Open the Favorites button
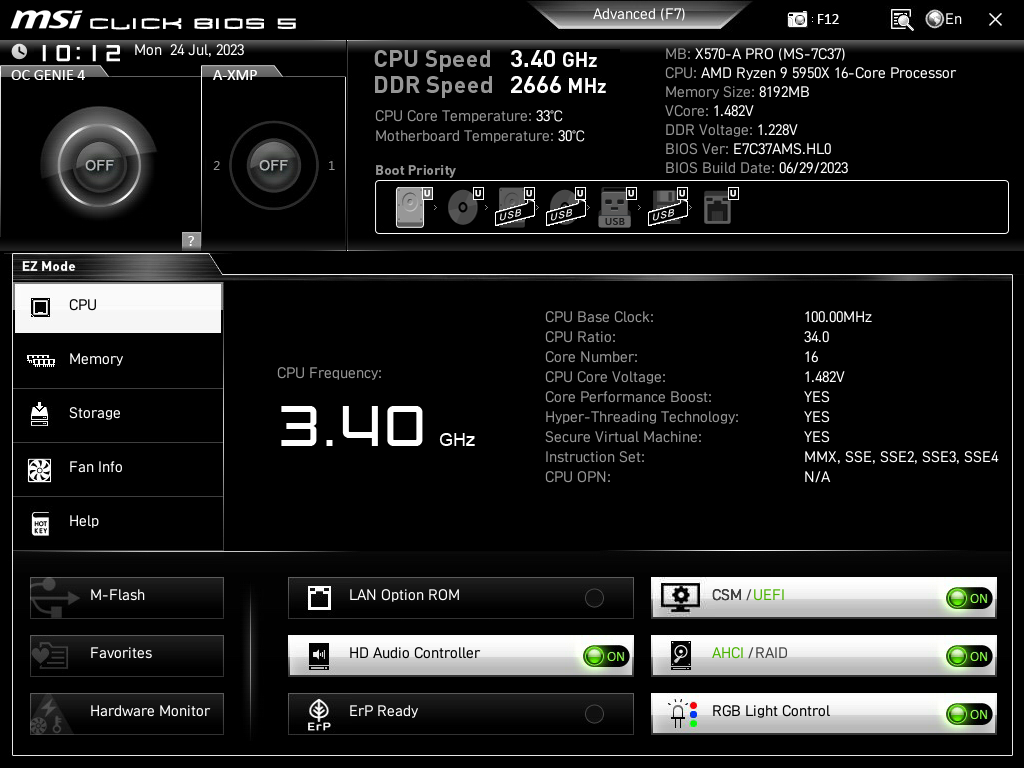The width and height of the screenshot is (1024, 768). coord(127,656)
